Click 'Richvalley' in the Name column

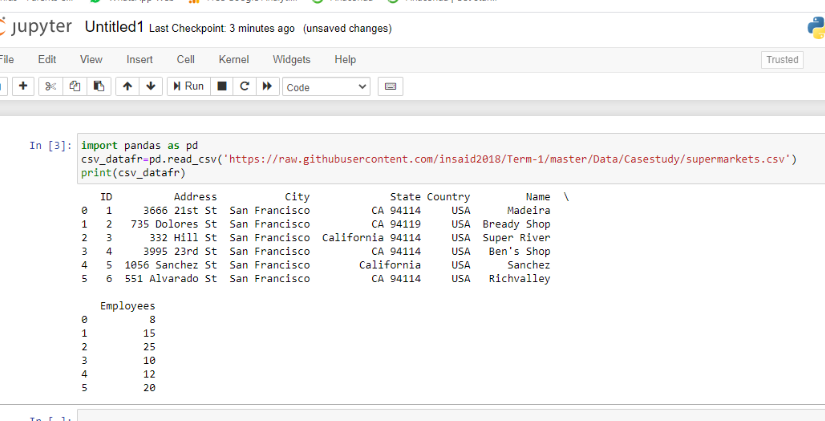(x=519, y=279)
